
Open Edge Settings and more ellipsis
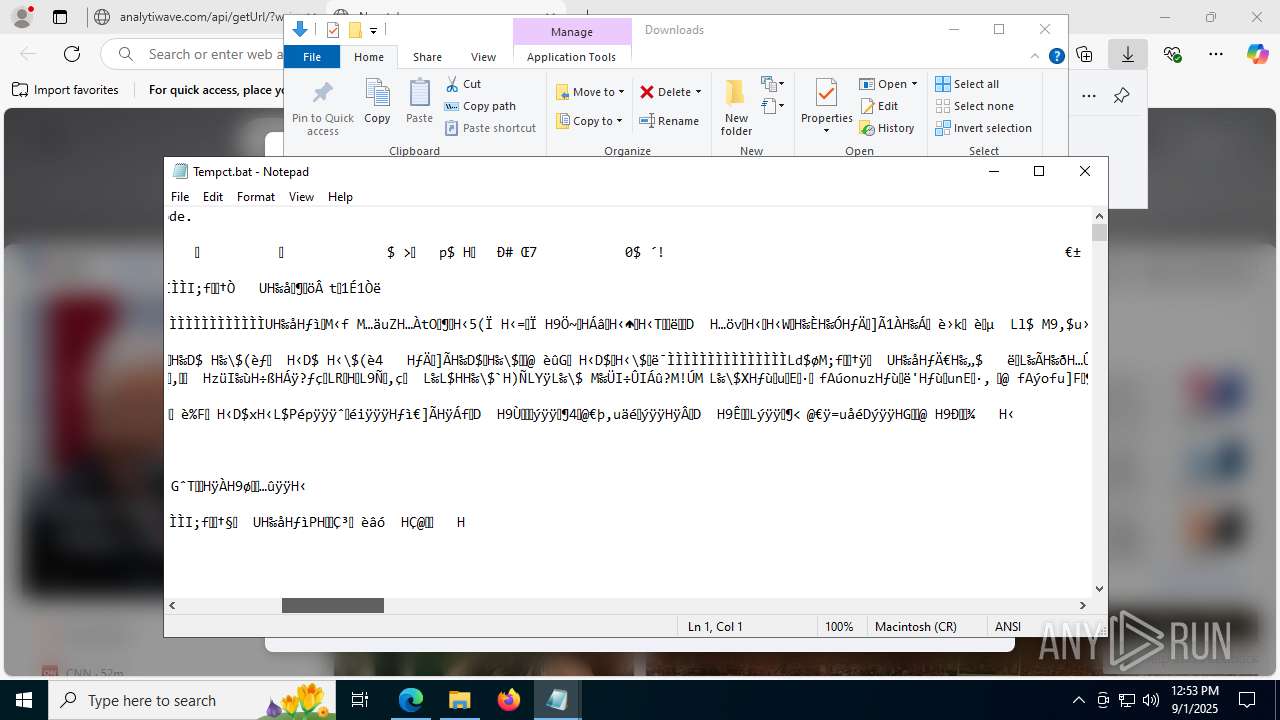click(x=1216, y=54)
